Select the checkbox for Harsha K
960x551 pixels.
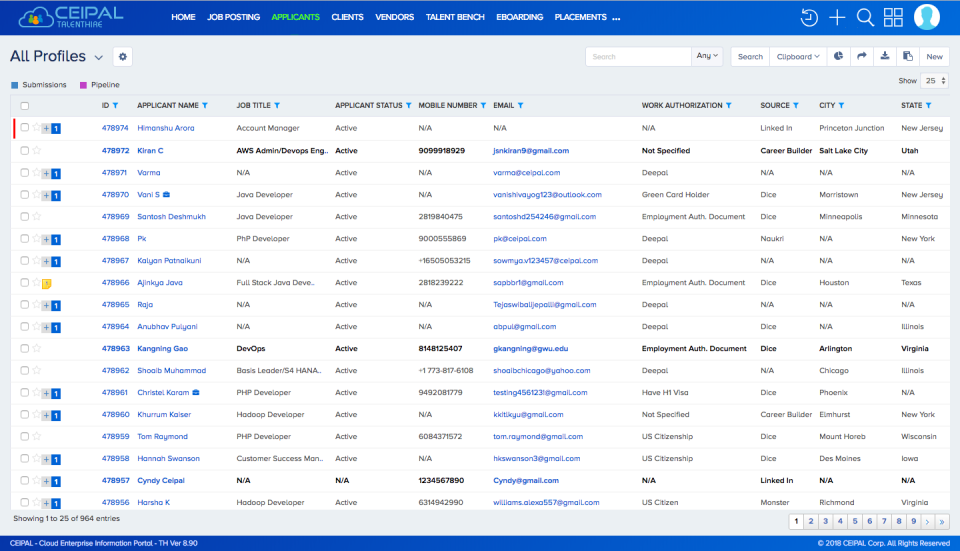click(x=24, y=502)
